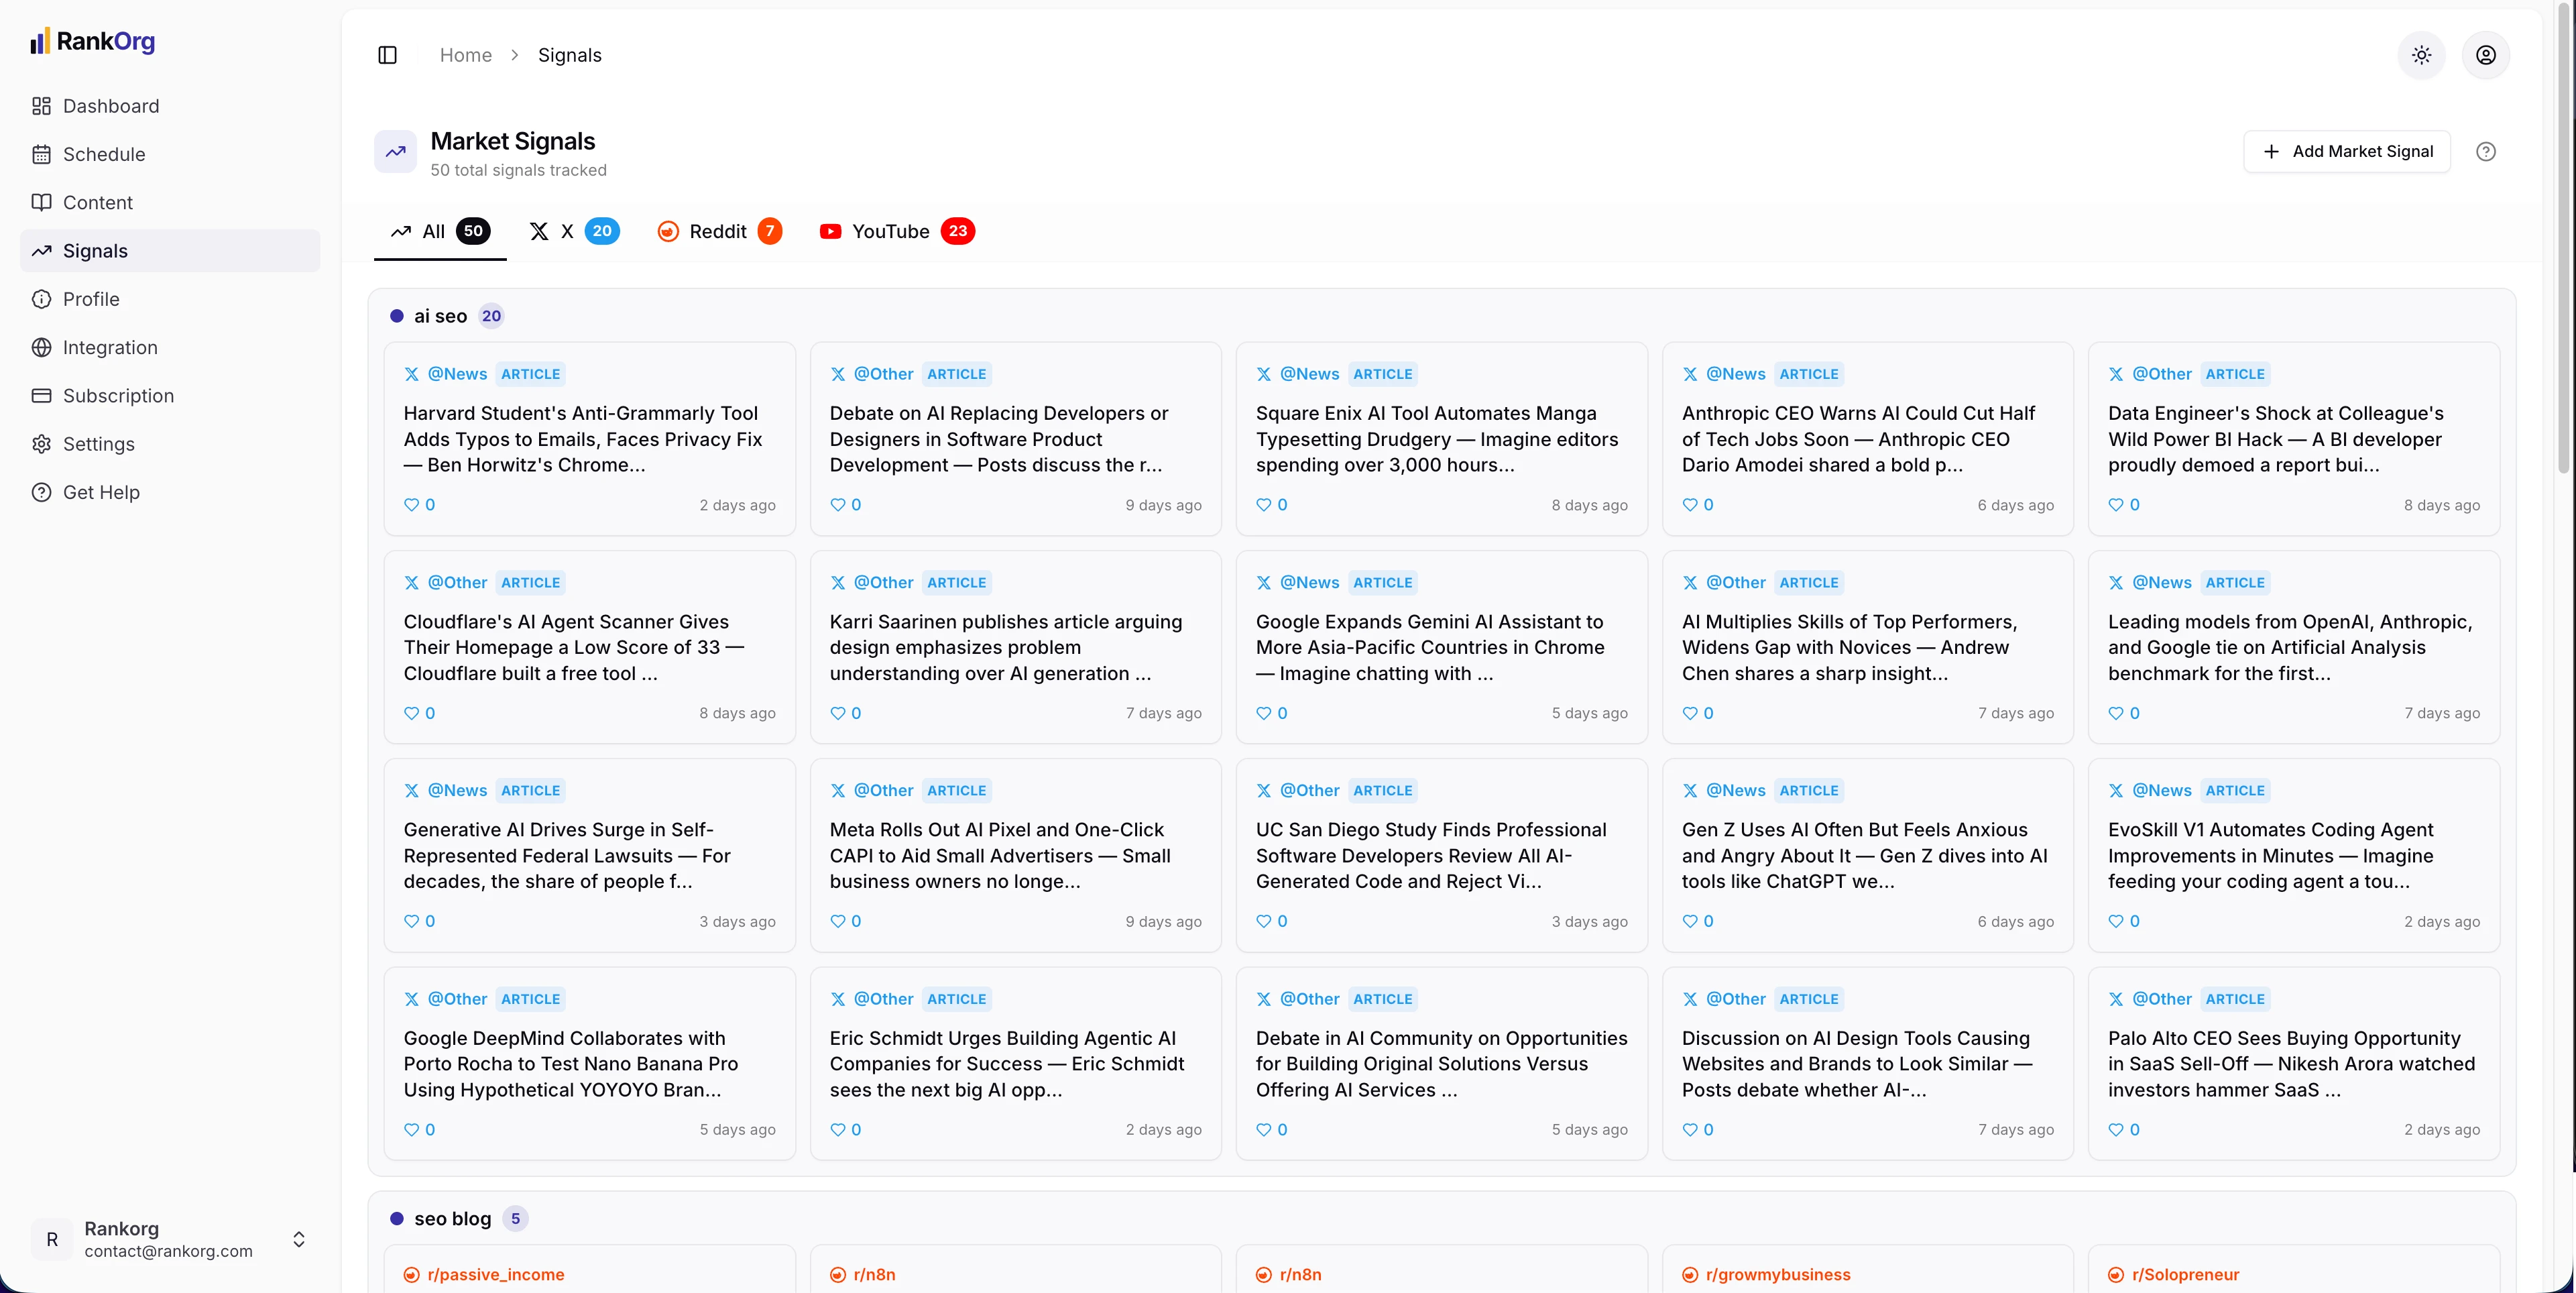The height and width of the screenshot is (1293, 2576).
Task: Heart the Palo Alto CEO signal
Action: (x=2116, y=1129)
